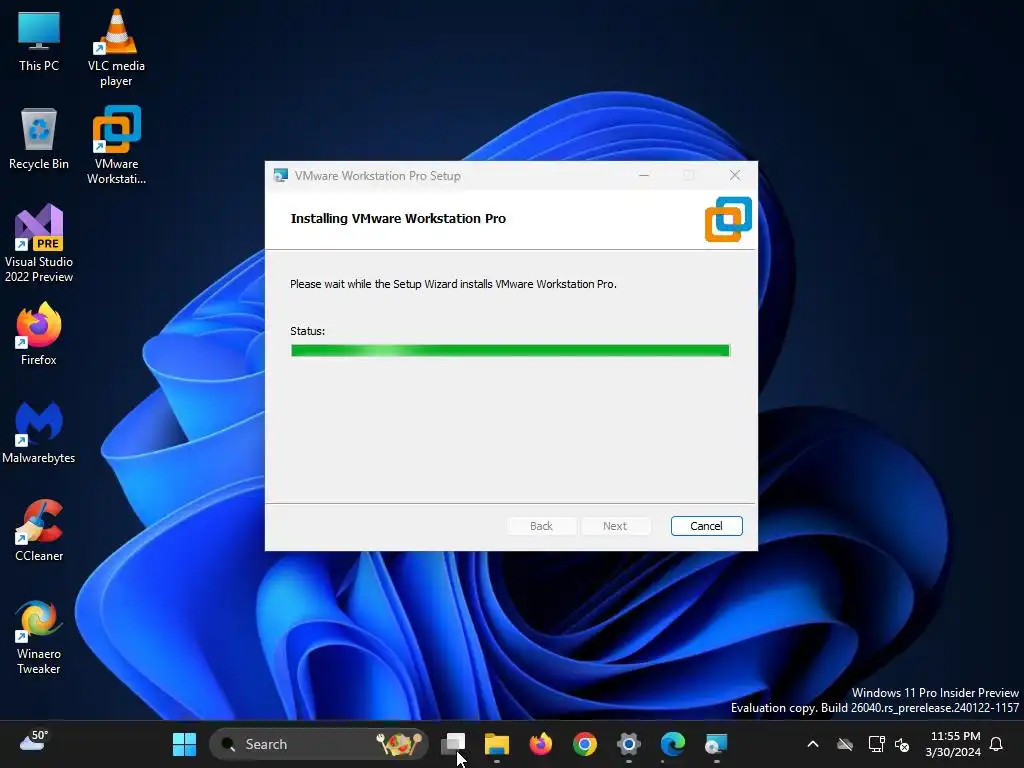Open File Explorer from the taskbar
Image resolution: width=1024 pixels, height=768 pixels.
point(497,744)
